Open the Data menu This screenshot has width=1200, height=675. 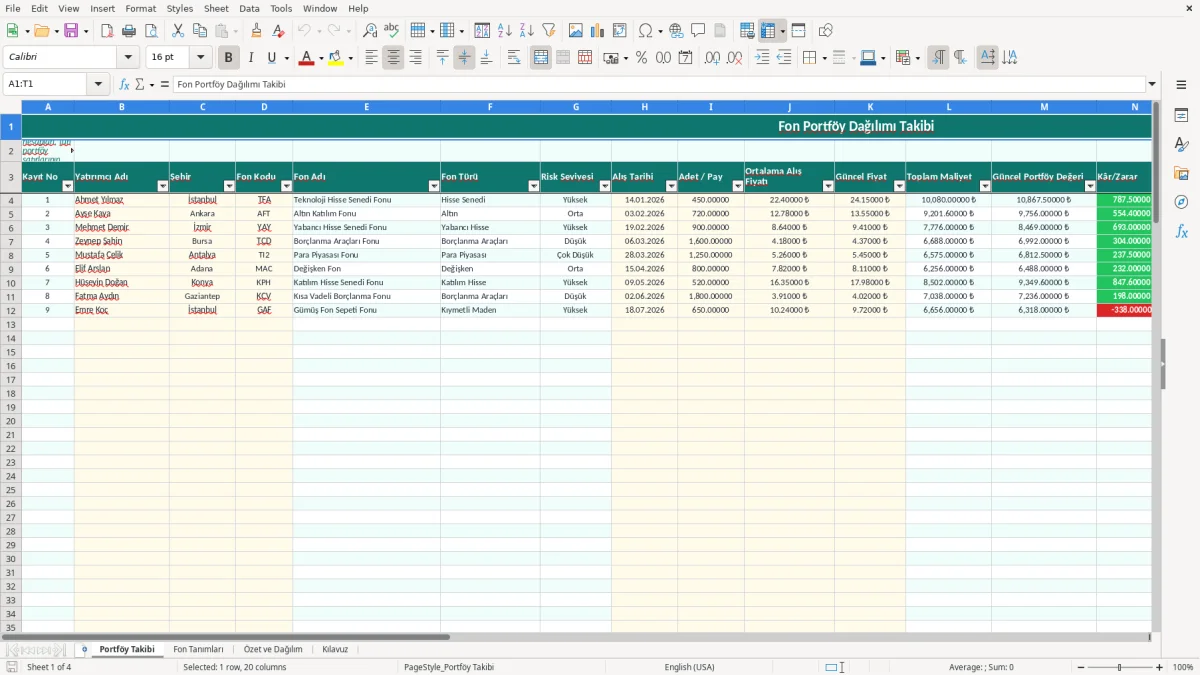pos(249,8)
